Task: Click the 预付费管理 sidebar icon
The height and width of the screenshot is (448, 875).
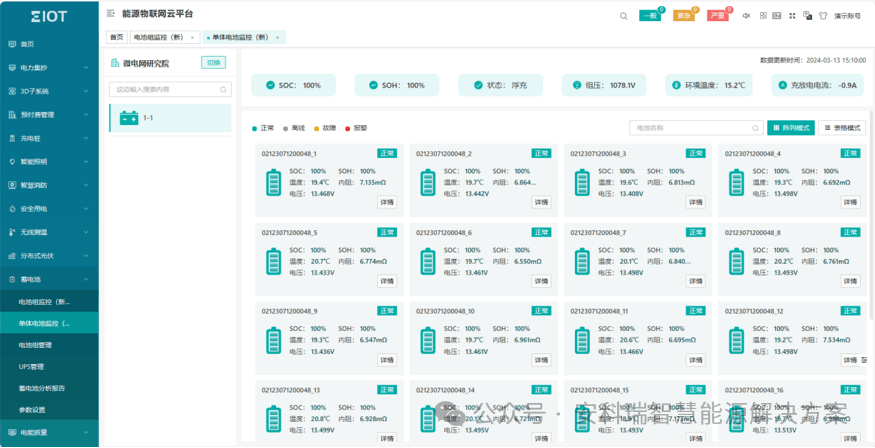Action: [12, 114]
